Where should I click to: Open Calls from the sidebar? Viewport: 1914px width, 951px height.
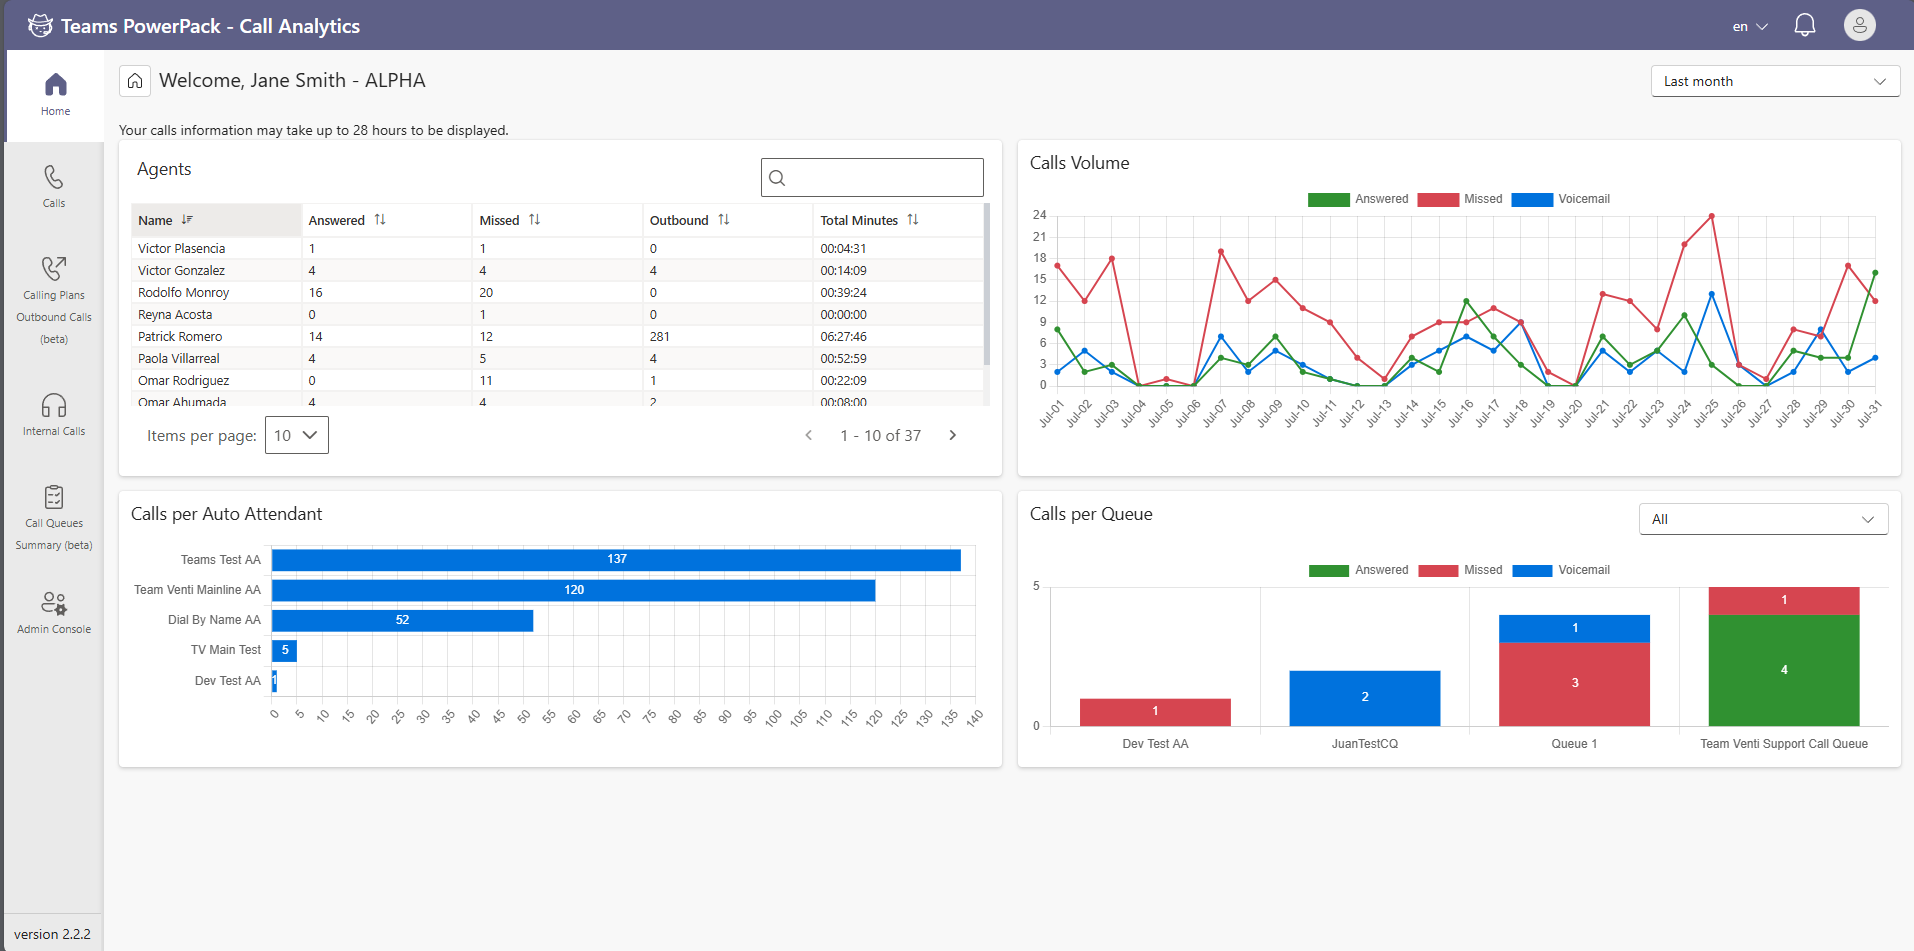pos(54,186)
